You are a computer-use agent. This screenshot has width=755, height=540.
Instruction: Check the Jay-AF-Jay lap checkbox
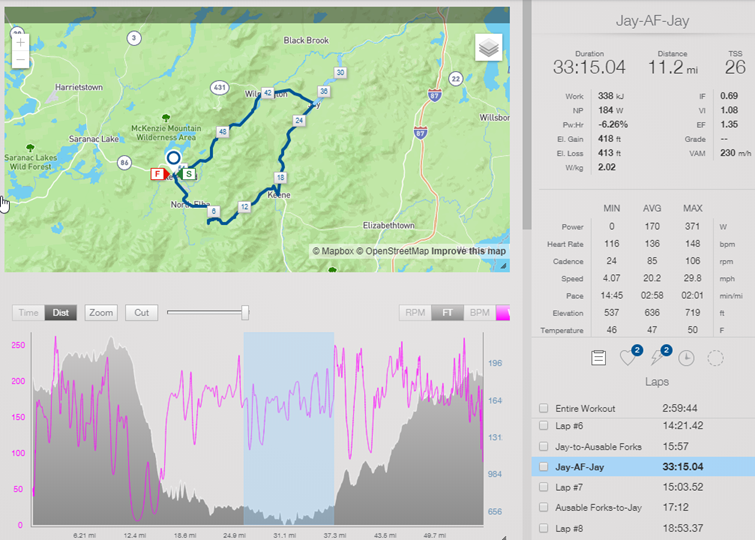click(544, 467)
